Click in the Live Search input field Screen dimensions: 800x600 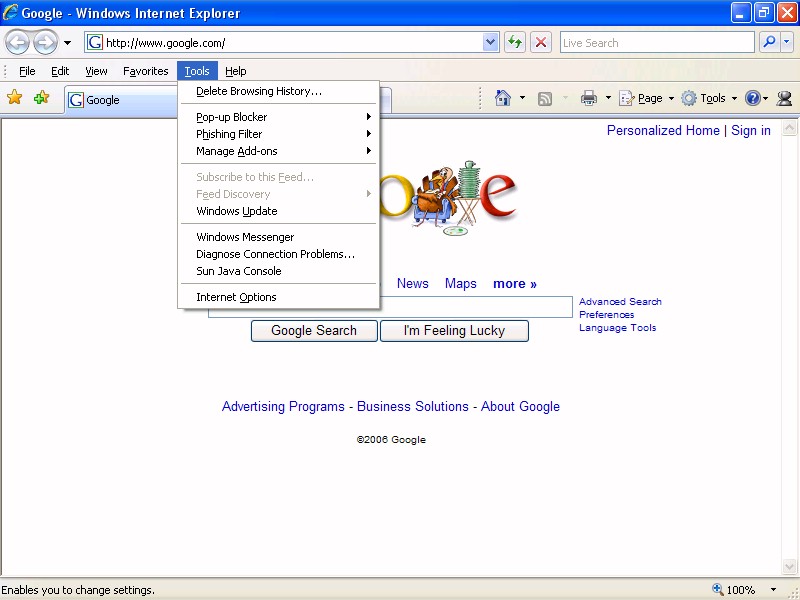656,42
